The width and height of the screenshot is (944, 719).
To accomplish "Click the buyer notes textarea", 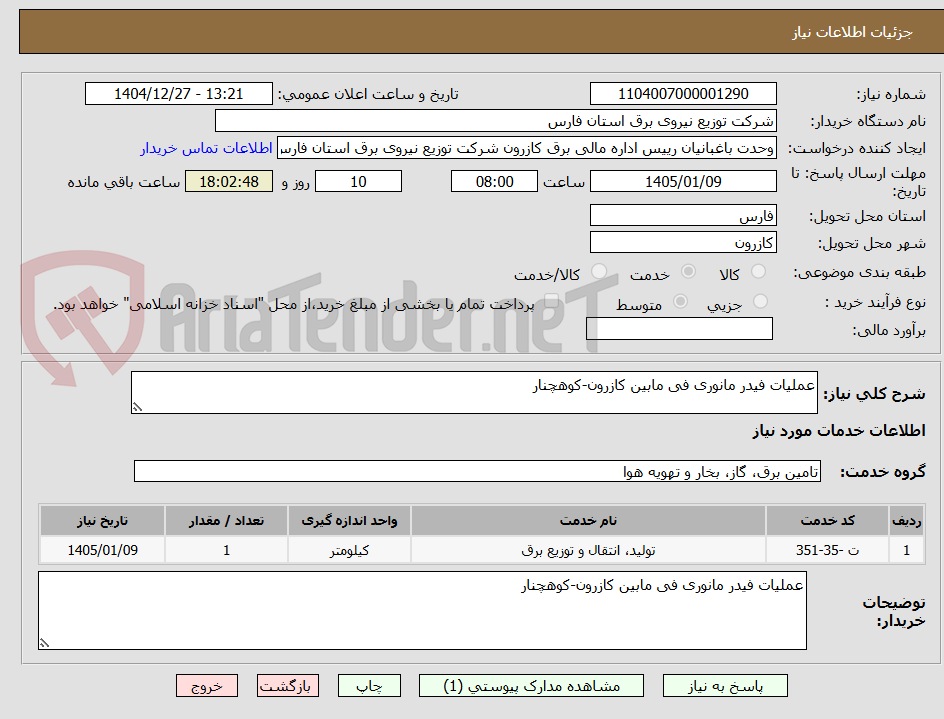I will (423, 611).
